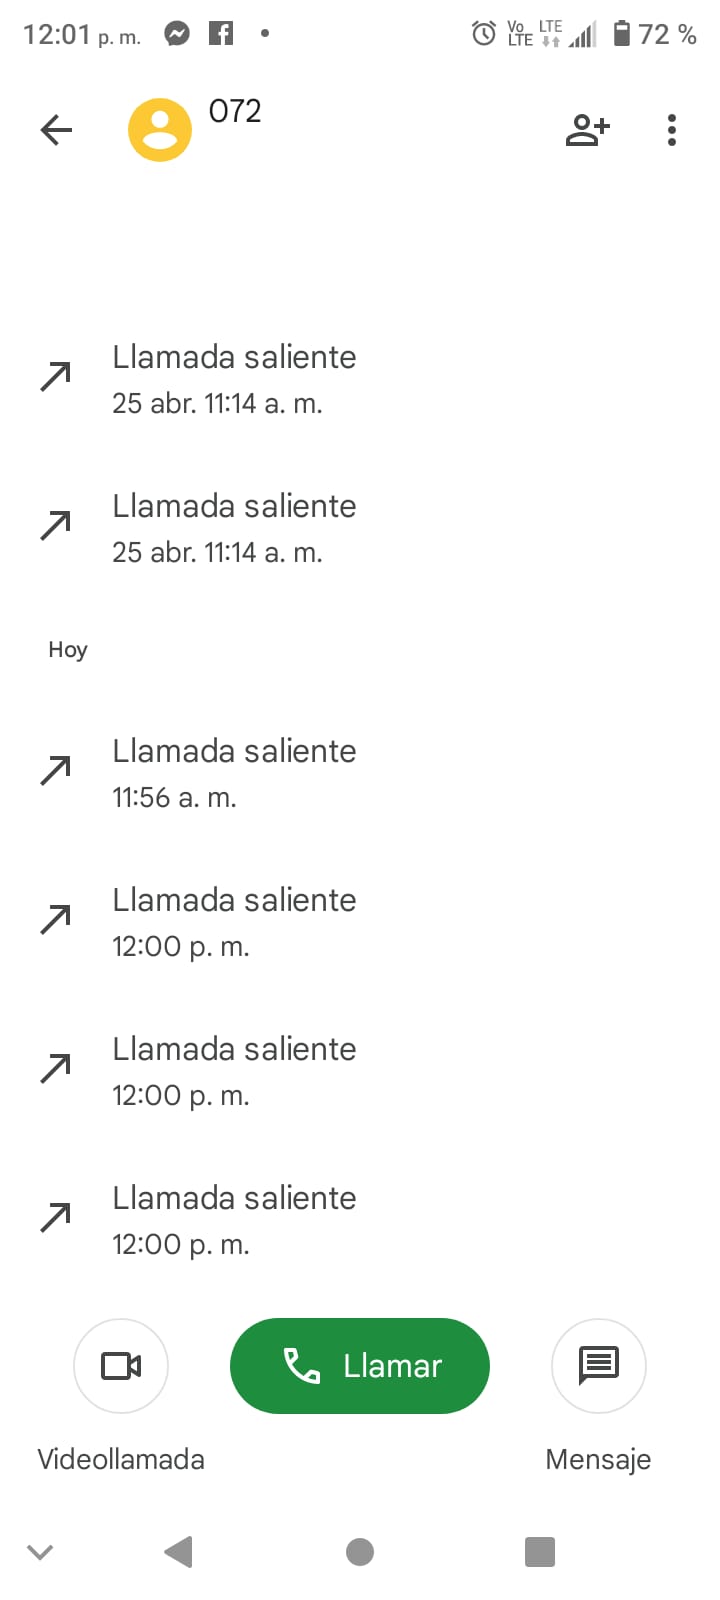Tap the alarm clock status icon

pos(483,34)
